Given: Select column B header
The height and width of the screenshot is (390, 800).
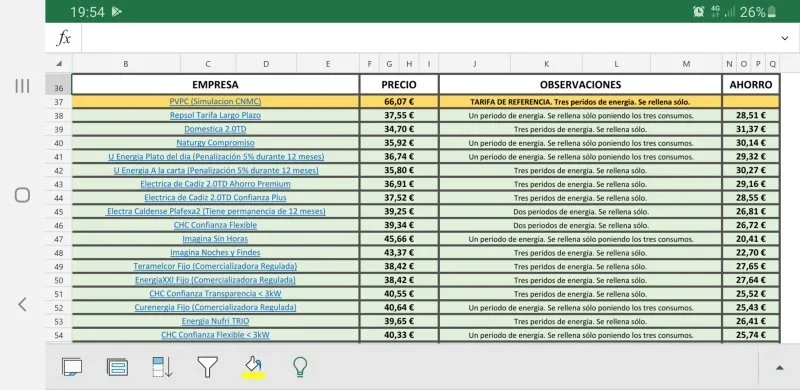Looking at the screenshot, I should [126, 64].
